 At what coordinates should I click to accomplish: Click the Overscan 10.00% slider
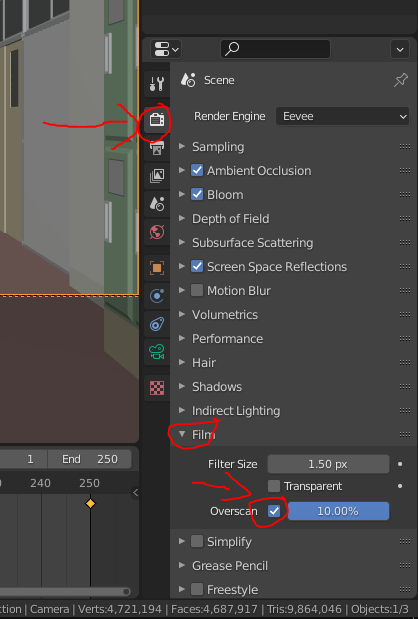pyautogui.click(x=338, y=511)
